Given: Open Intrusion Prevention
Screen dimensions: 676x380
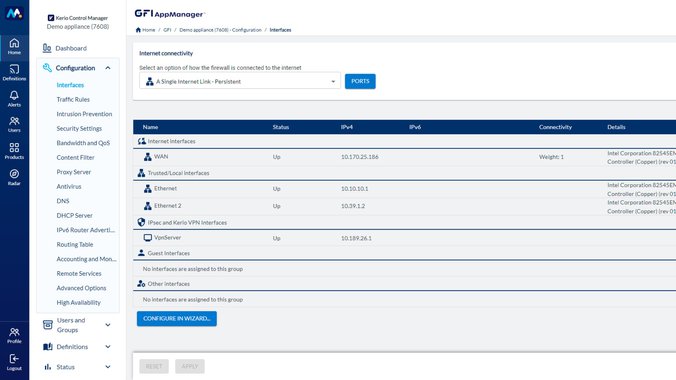Looking at the screenshot, I should tap(84, 114).
